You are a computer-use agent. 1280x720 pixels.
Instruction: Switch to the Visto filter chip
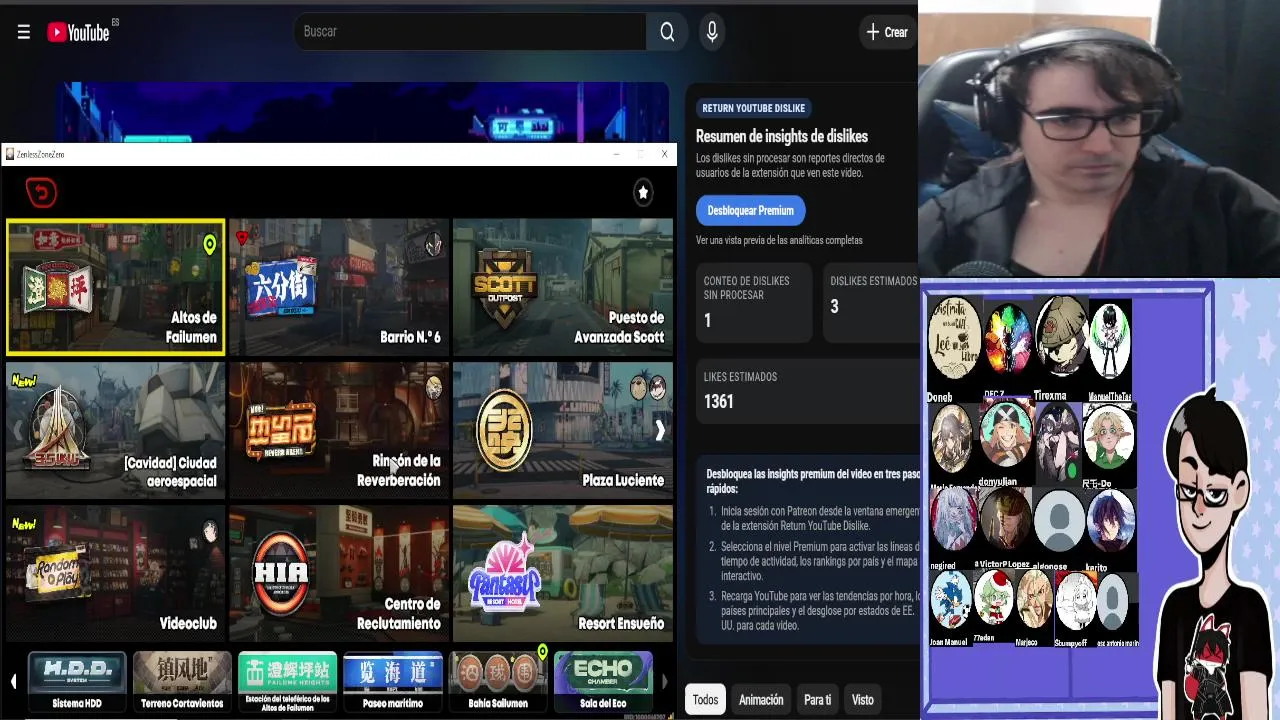click(862, 700)
